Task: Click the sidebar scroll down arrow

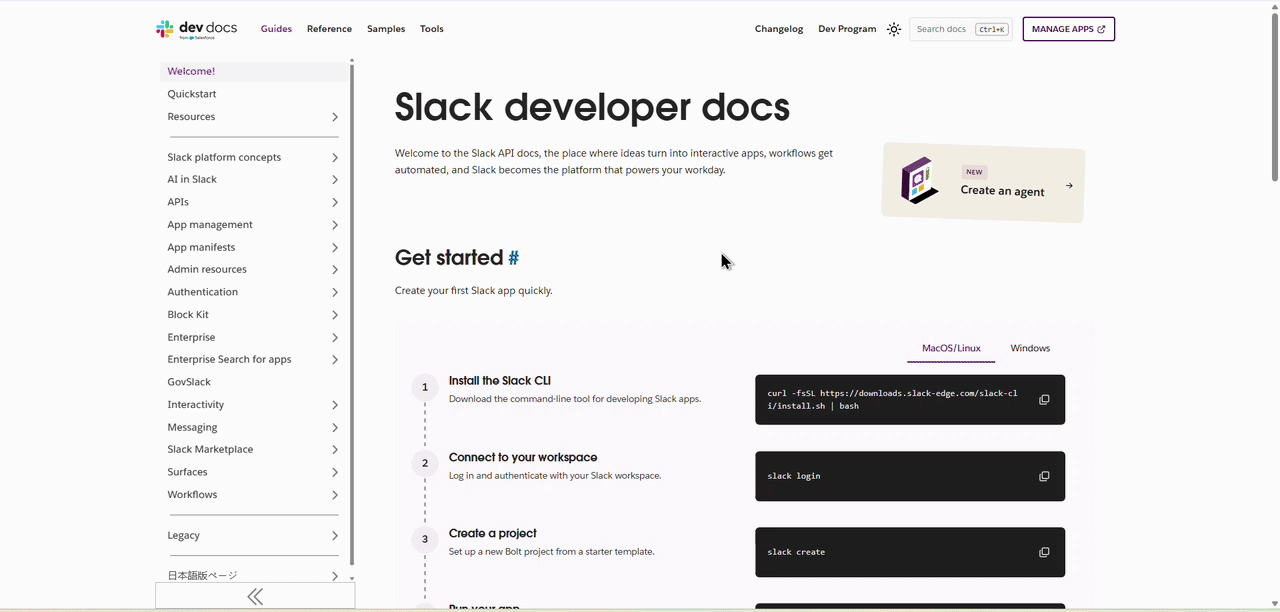Action: click(352, 578)
